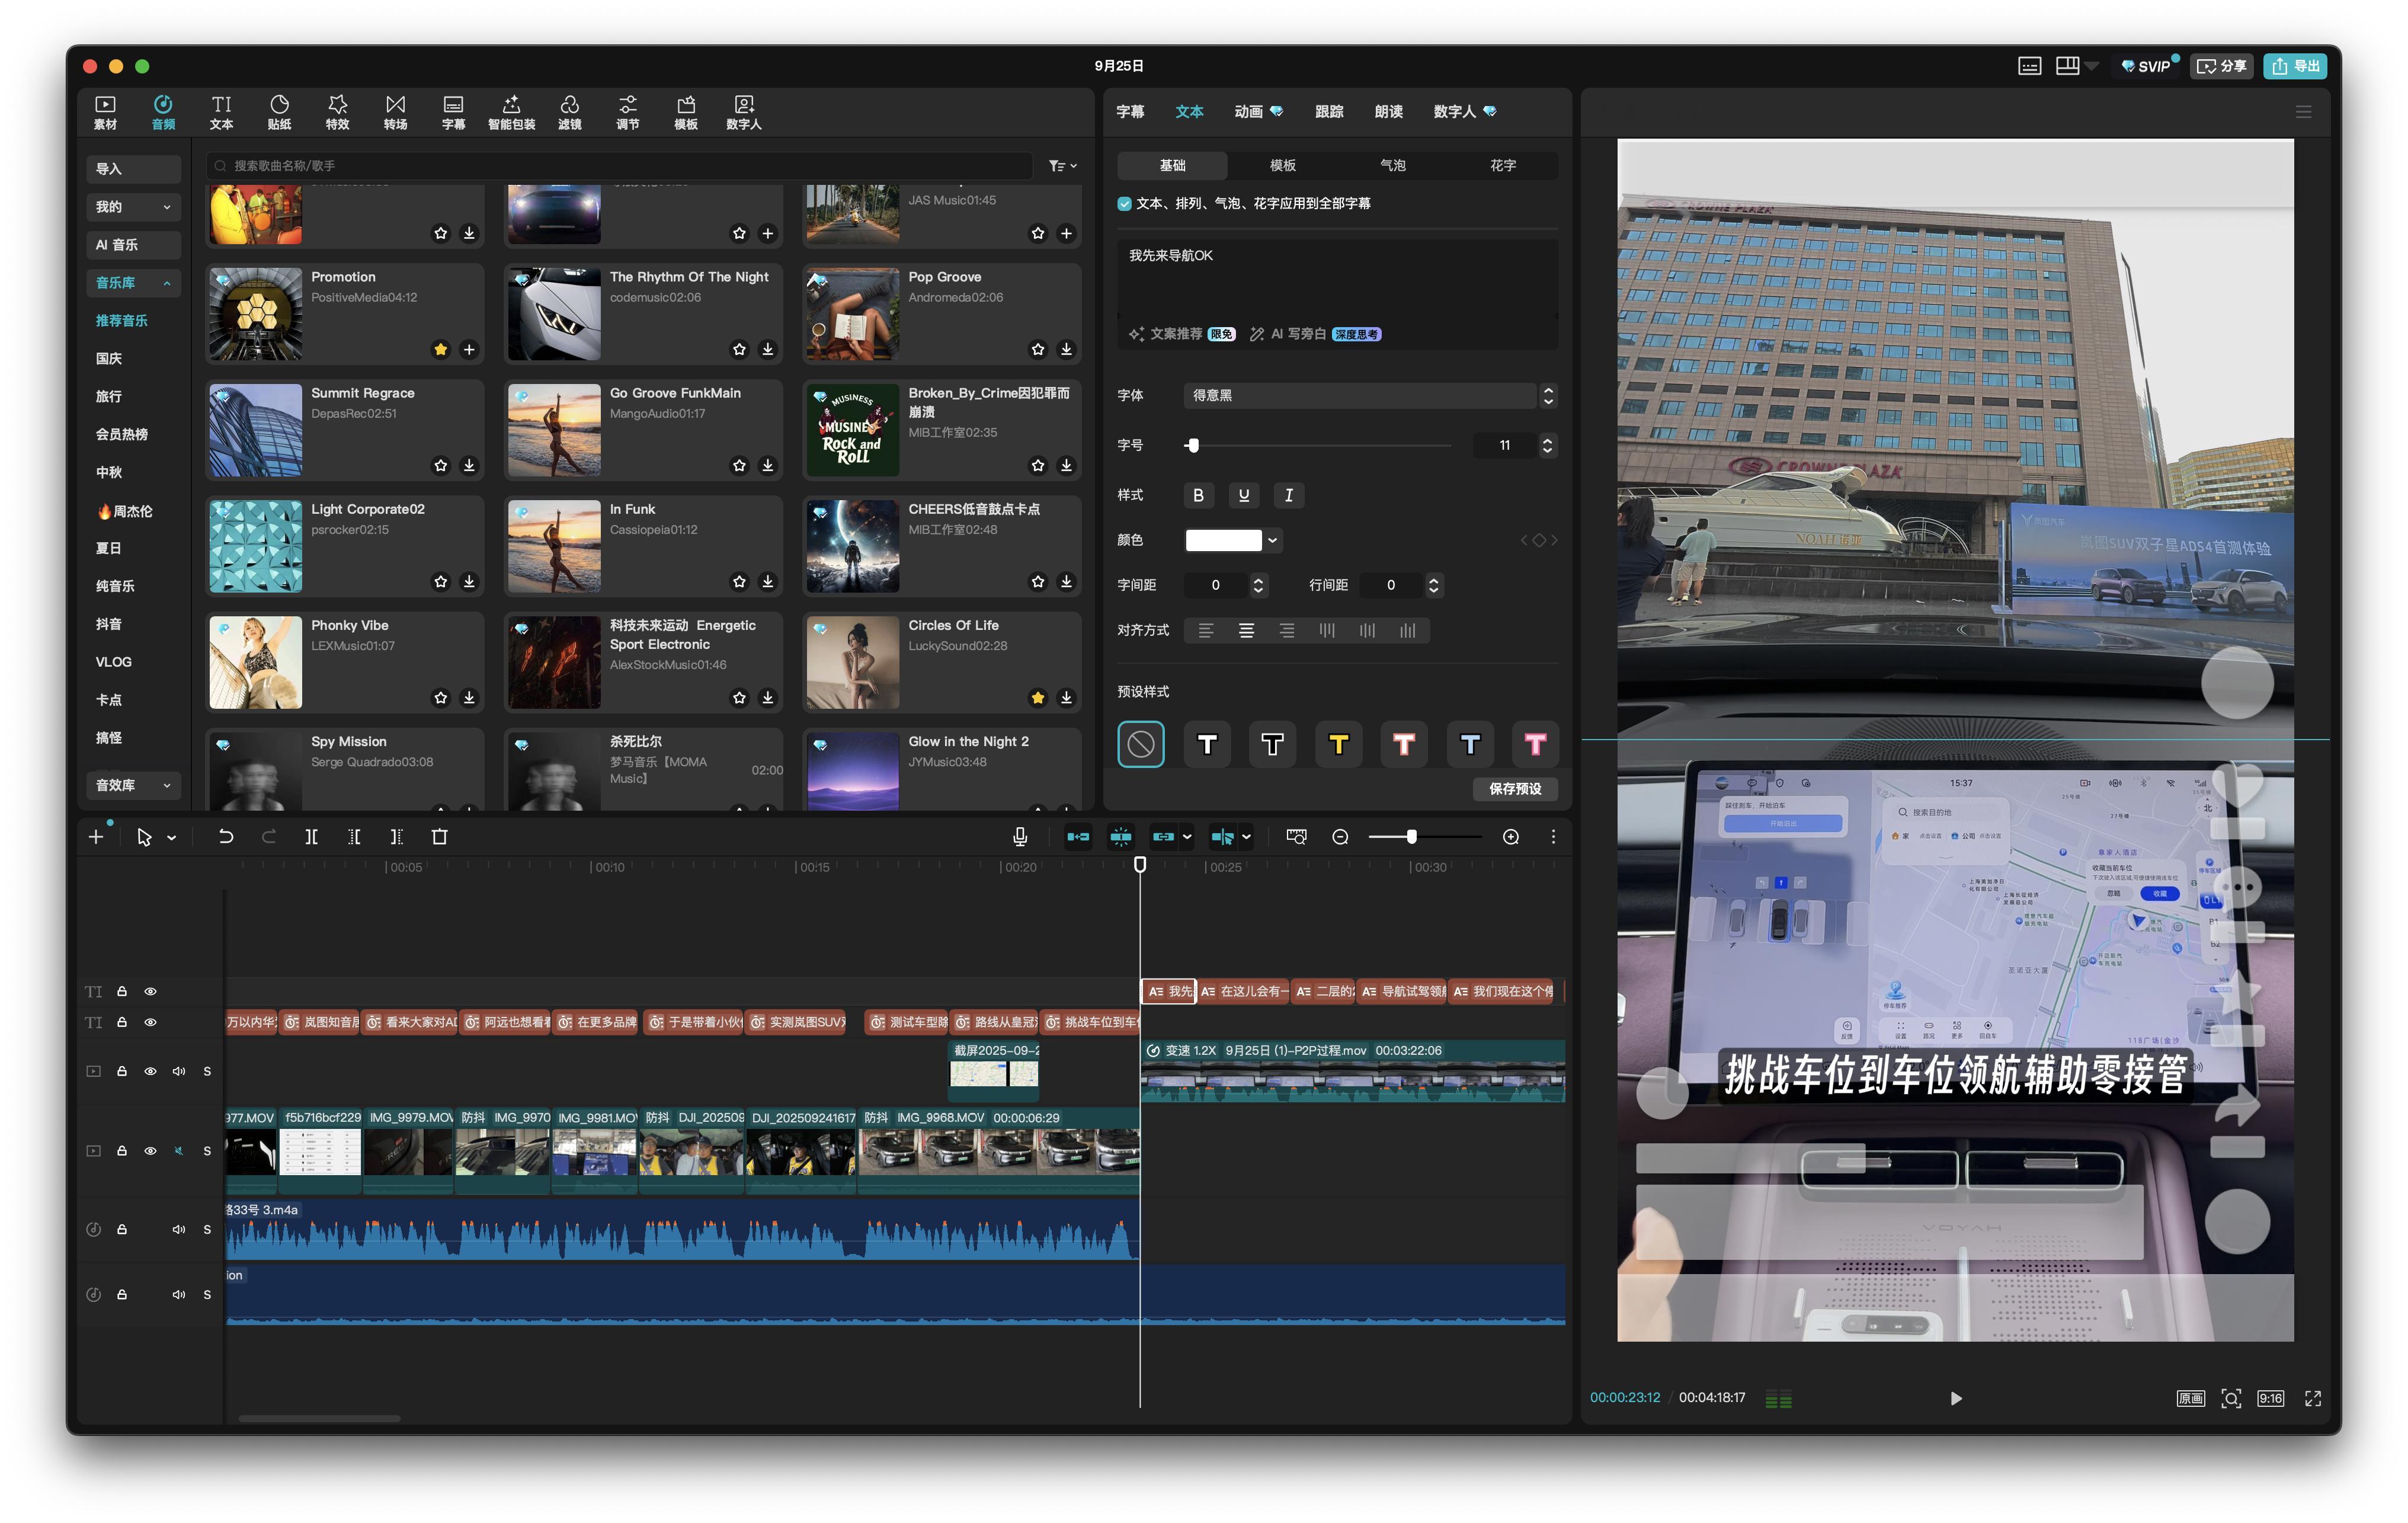
Task: Switch to the 跟踪 tracking tab
Action: coord(1329,112)
